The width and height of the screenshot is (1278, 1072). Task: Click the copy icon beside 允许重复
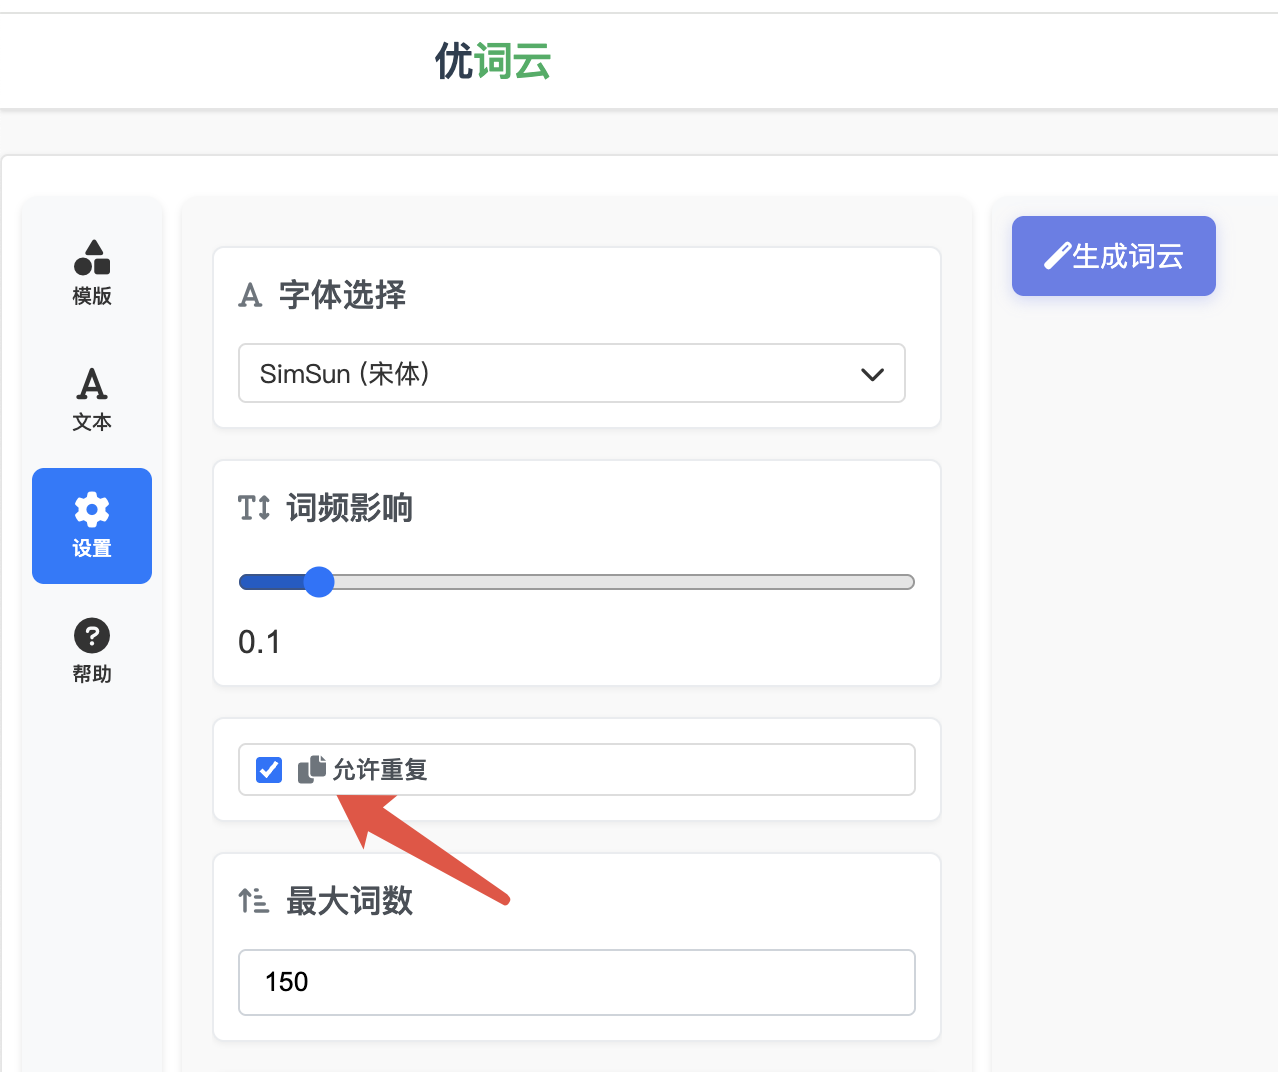(x=310, y=769)
